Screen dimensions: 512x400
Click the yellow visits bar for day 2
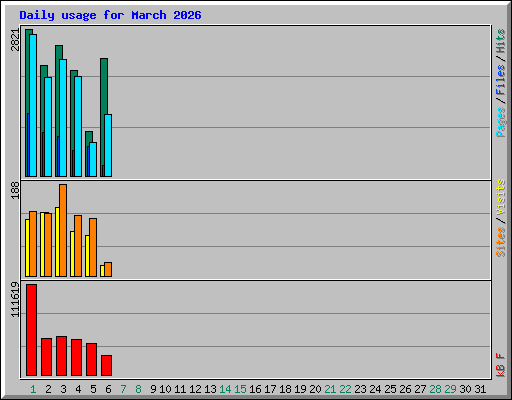coord(42,245)
